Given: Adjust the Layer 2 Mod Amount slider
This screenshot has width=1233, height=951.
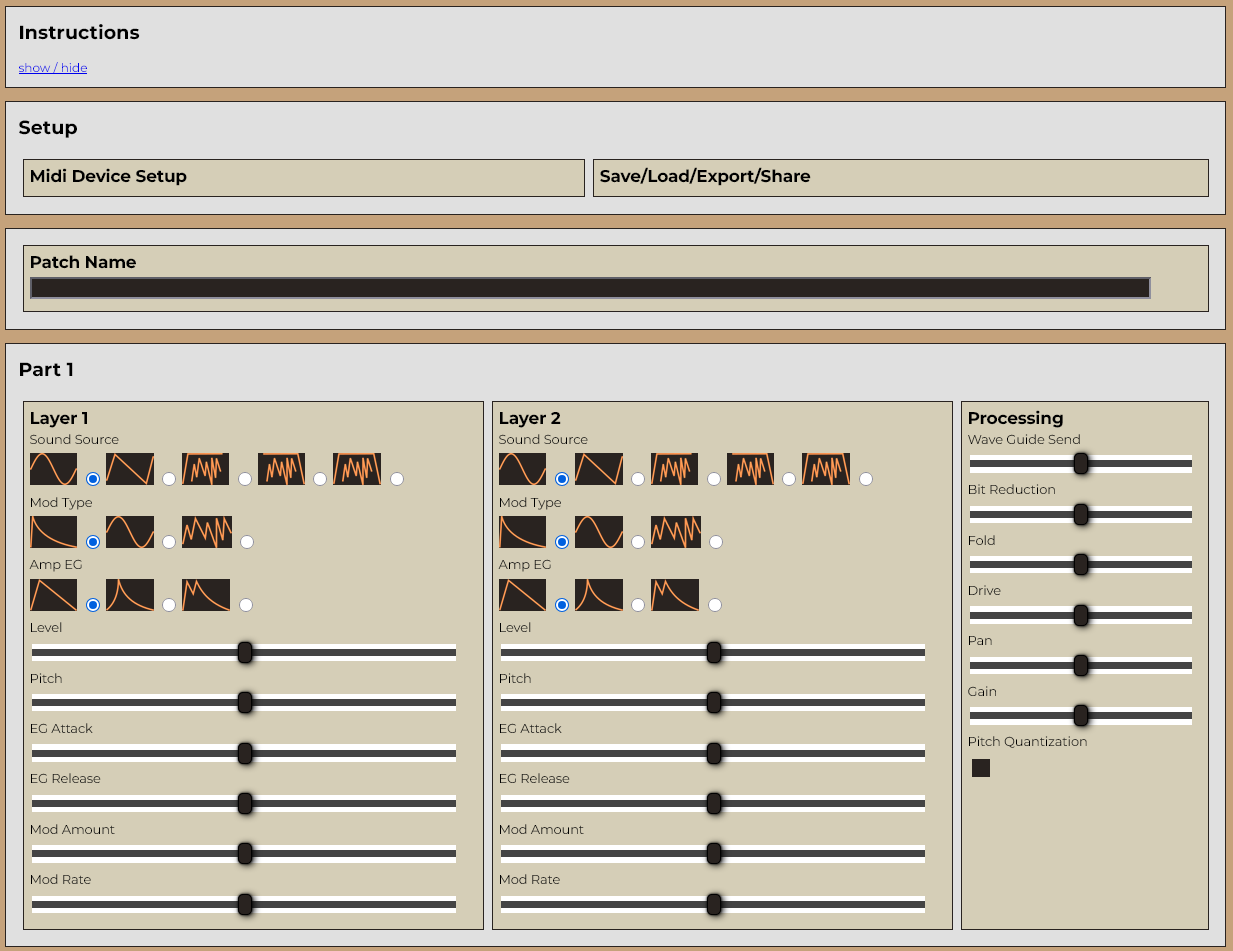Looking at the screenshot, I should [713, 854].
